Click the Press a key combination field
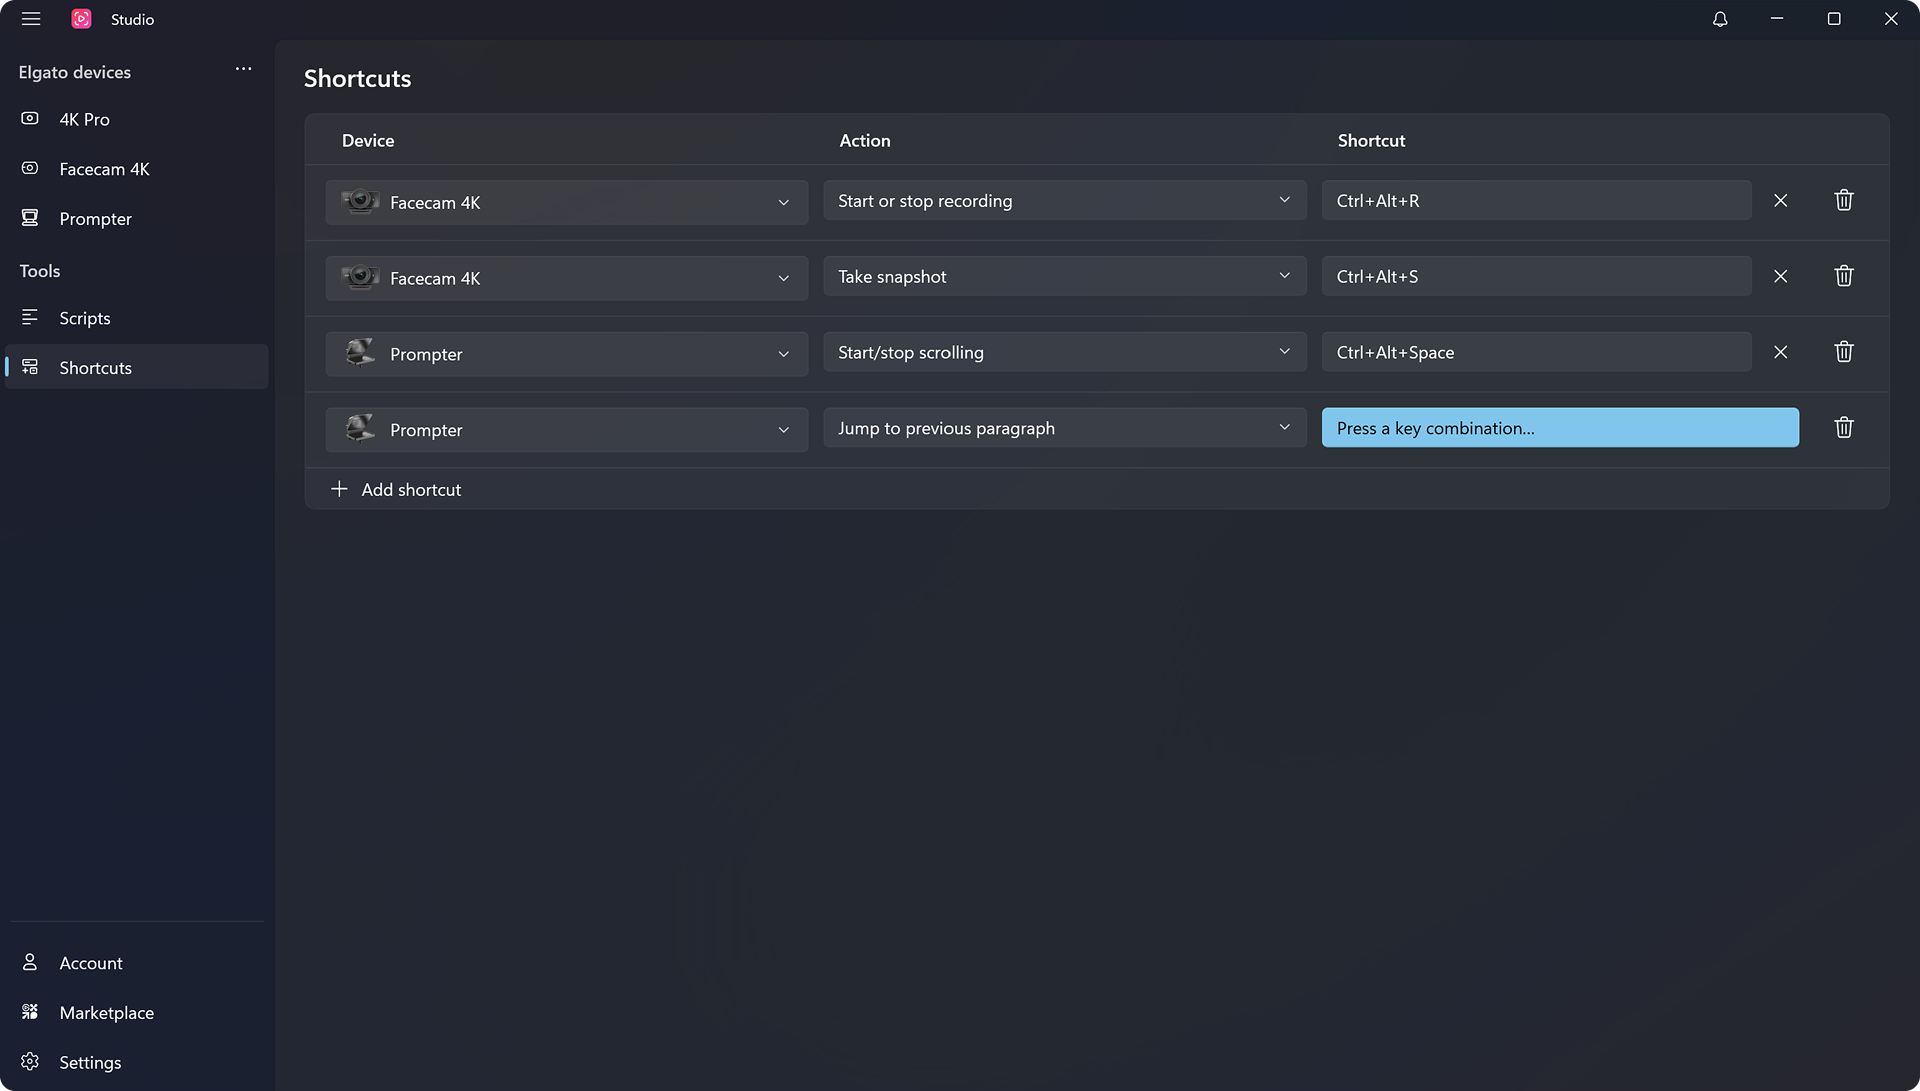1920x1091 pixels. click(1560, 428)
